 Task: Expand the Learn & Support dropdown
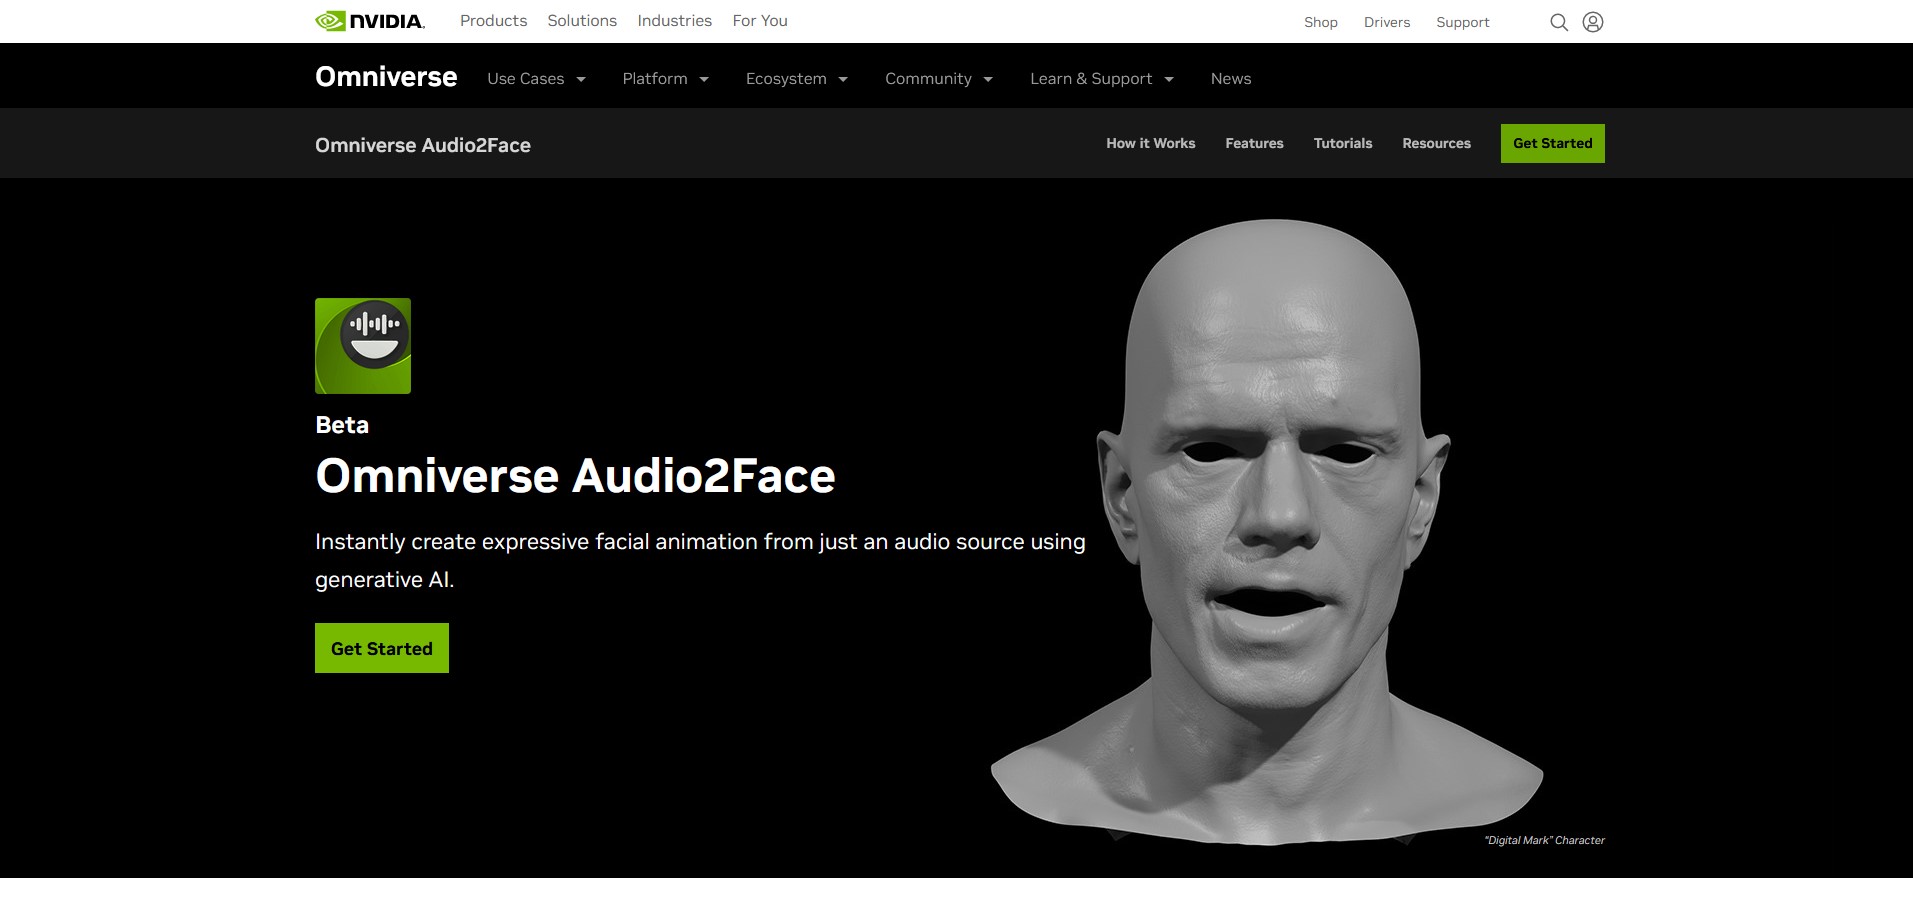point(1101,79)
